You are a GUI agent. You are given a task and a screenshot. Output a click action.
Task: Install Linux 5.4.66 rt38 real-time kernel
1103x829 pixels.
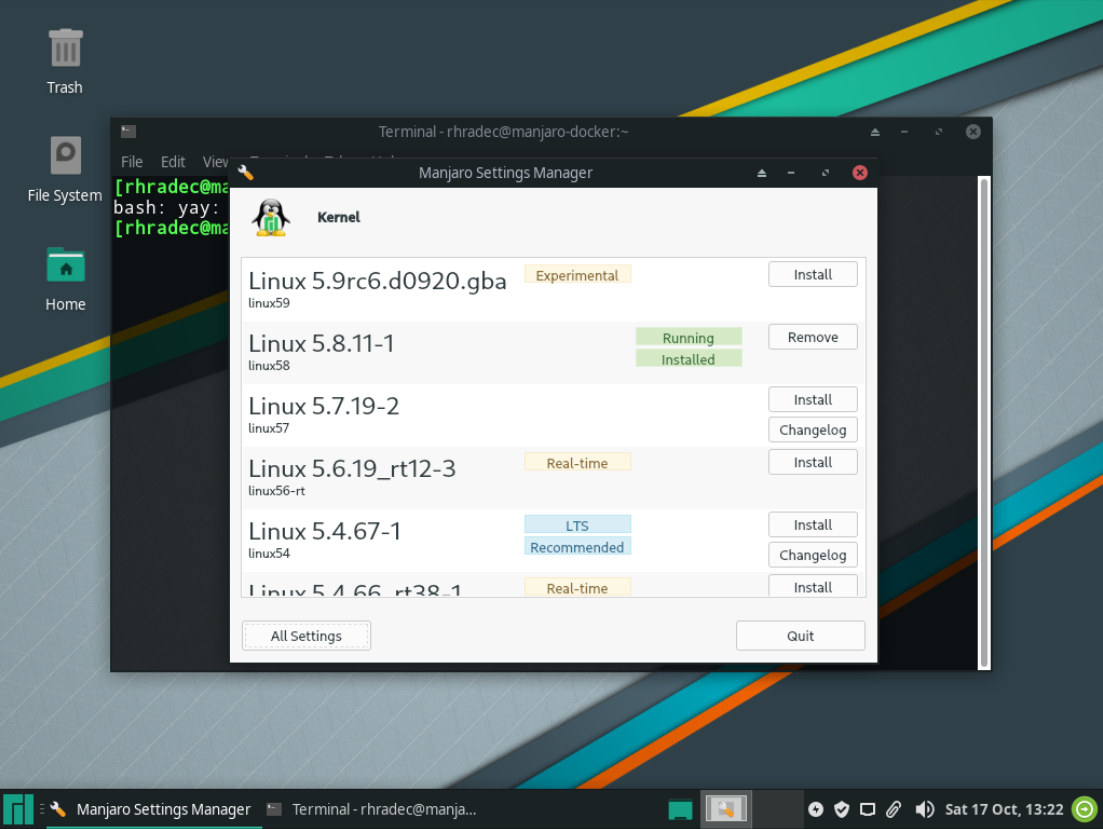[x=812, y=586]
